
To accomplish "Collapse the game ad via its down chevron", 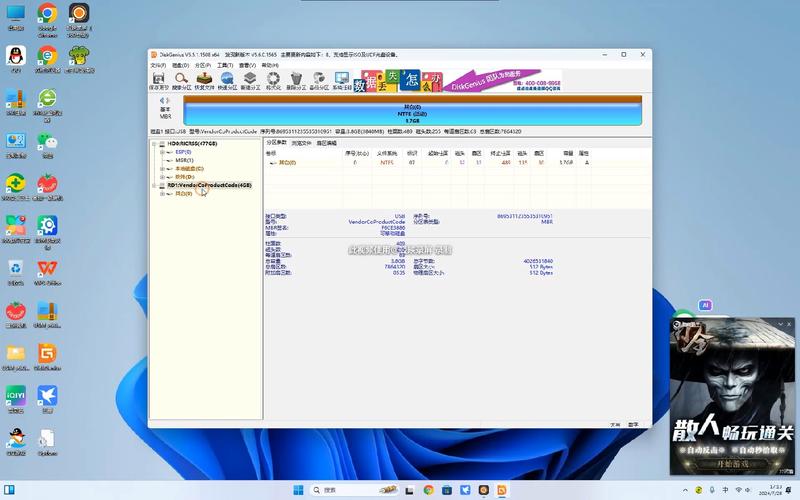I will tap(780, 324).
